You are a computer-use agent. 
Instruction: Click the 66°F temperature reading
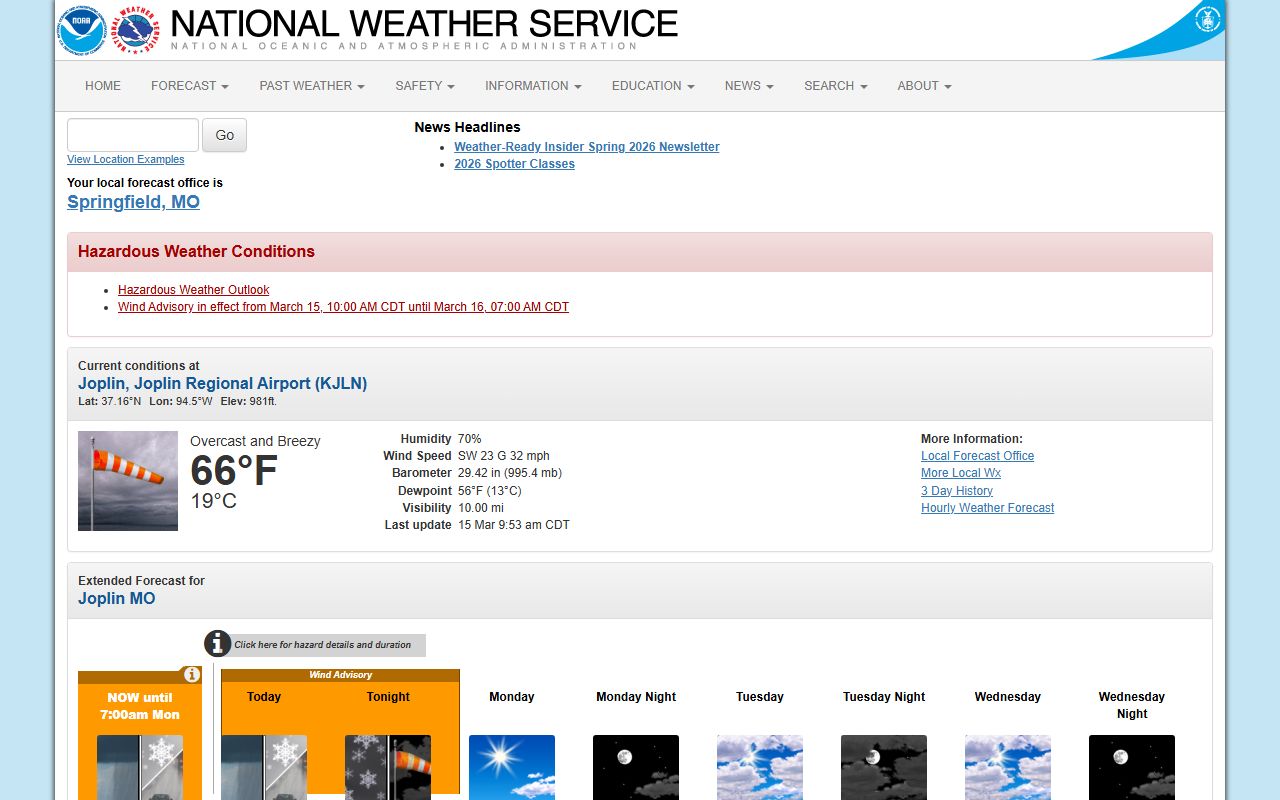234,471
